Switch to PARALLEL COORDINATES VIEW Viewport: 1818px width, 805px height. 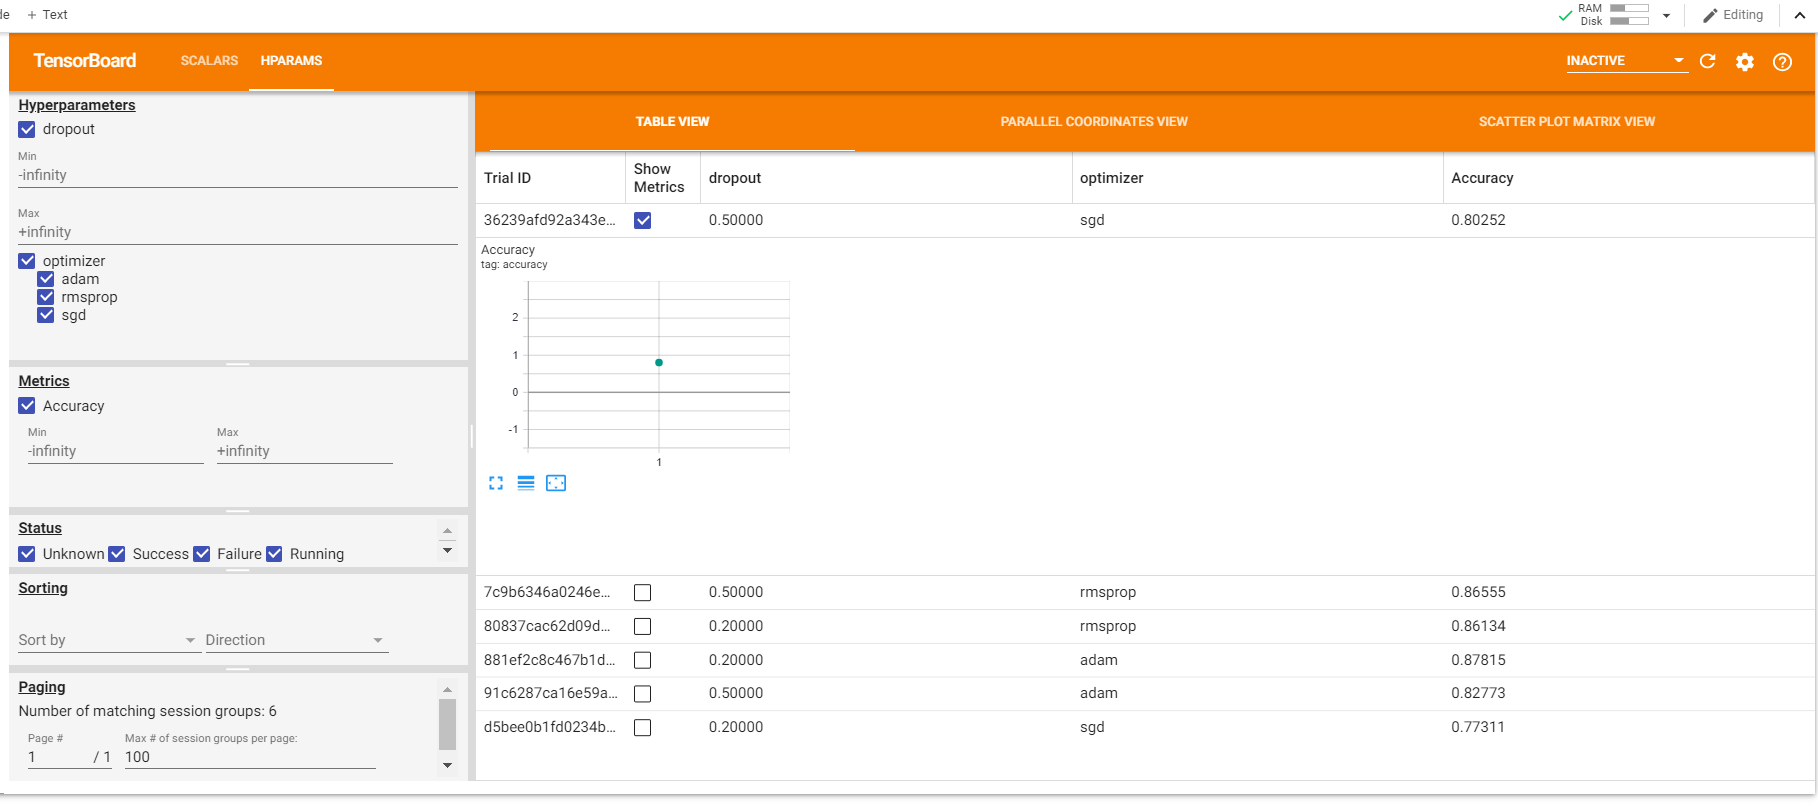pyautogui.click(x=1094, y=122)
